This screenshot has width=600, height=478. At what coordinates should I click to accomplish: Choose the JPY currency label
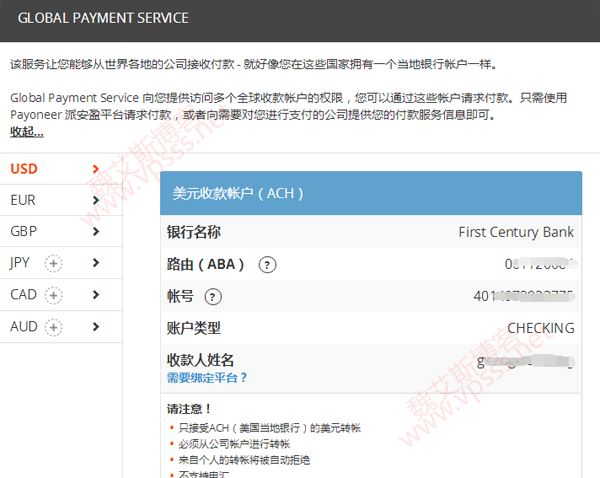click(x=20, y=263)
